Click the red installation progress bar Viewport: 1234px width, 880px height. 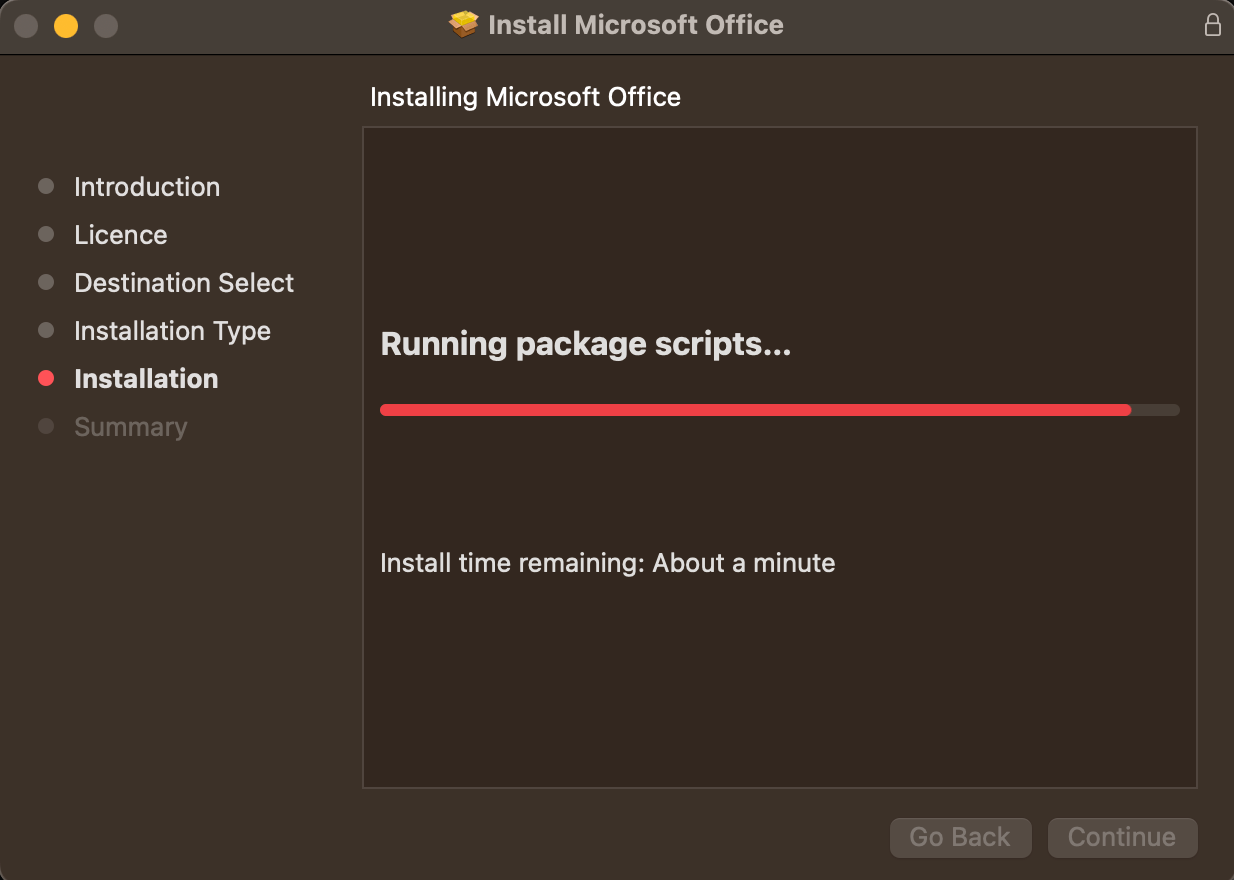(x=780, y=410)
